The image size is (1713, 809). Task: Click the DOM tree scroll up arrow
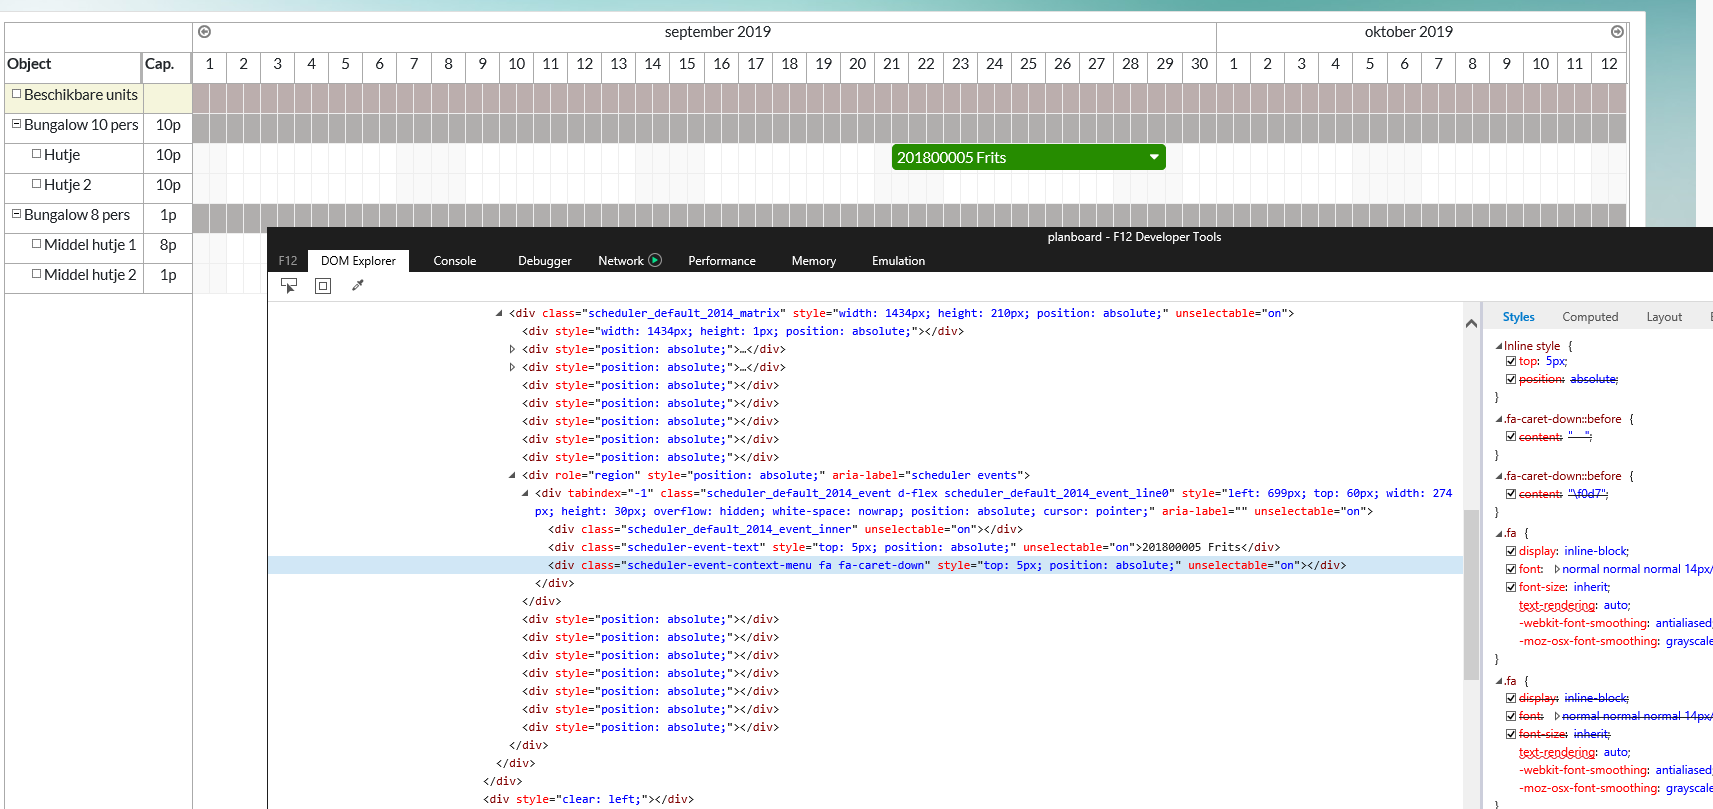pos(1471,323)
